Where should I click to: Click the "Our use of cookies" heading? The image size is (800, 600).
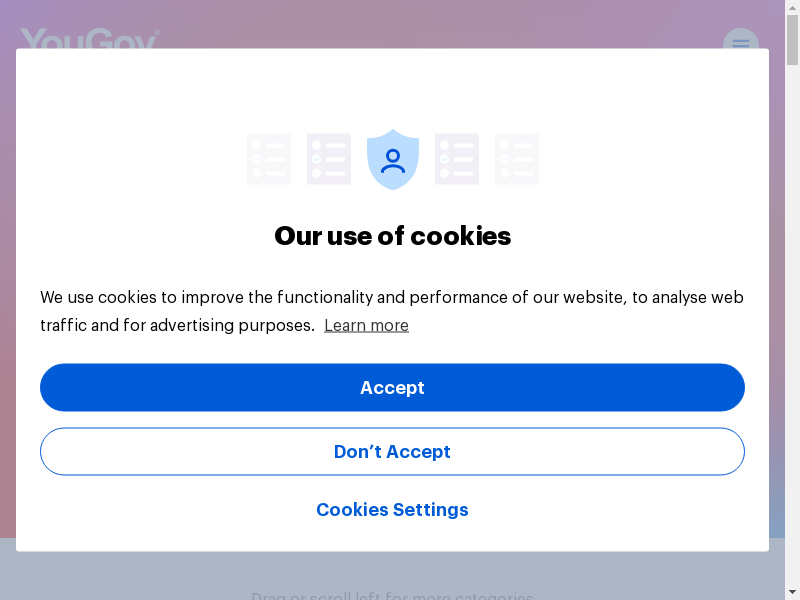point(392,236)
